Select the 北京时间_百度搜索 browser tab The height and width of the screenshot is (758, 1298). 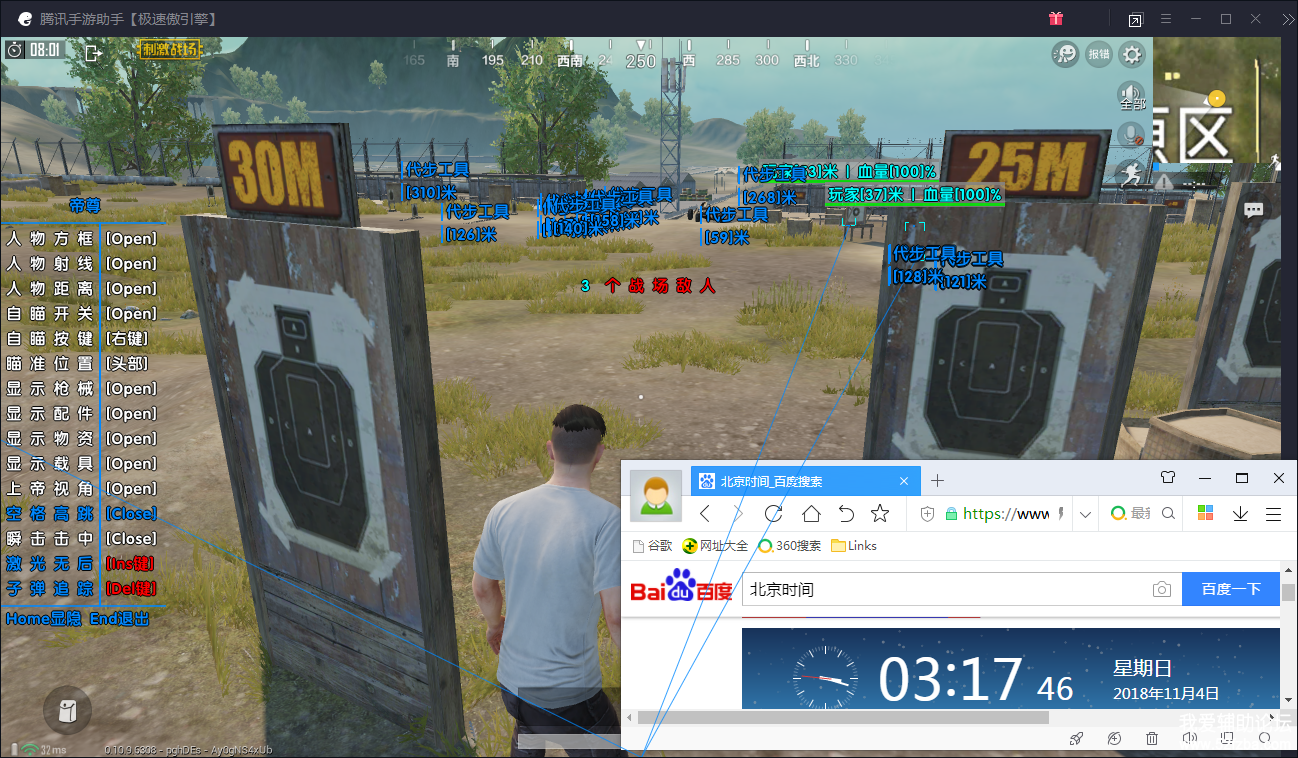coord(805,481)
